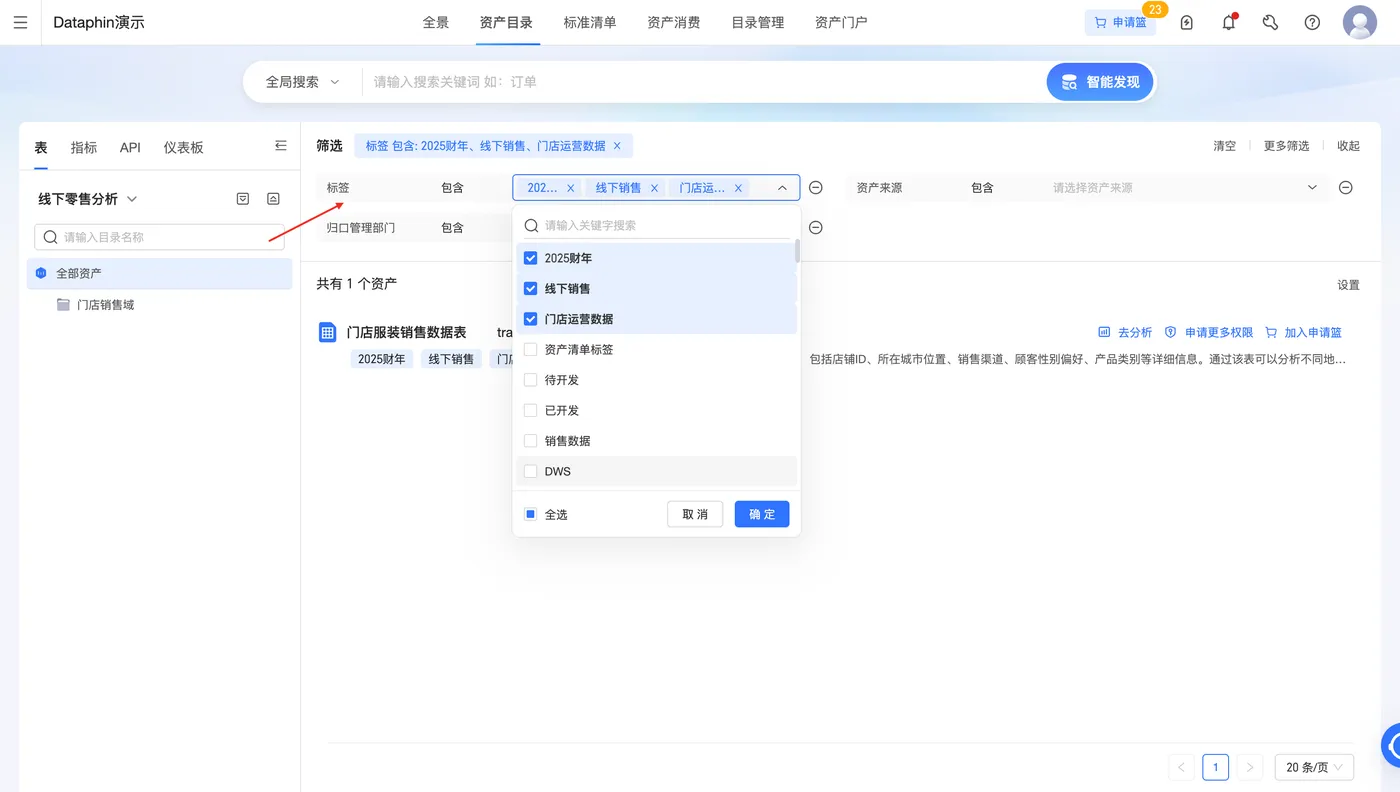The height and width of the screenshot is (792, 1400).
Task: Click the 去分析 analysis link
Action: click(x=1125, y=333)
